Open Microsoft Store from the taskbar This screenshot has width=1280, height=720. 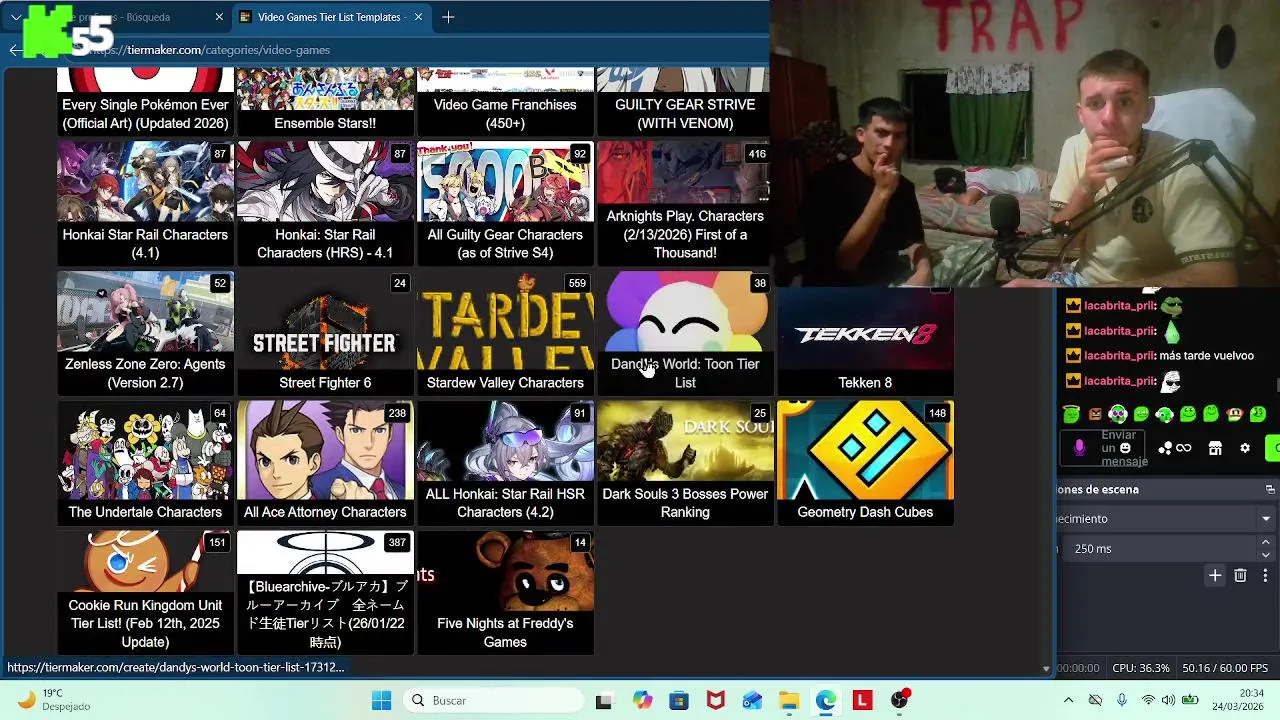(x=679, y=701)
